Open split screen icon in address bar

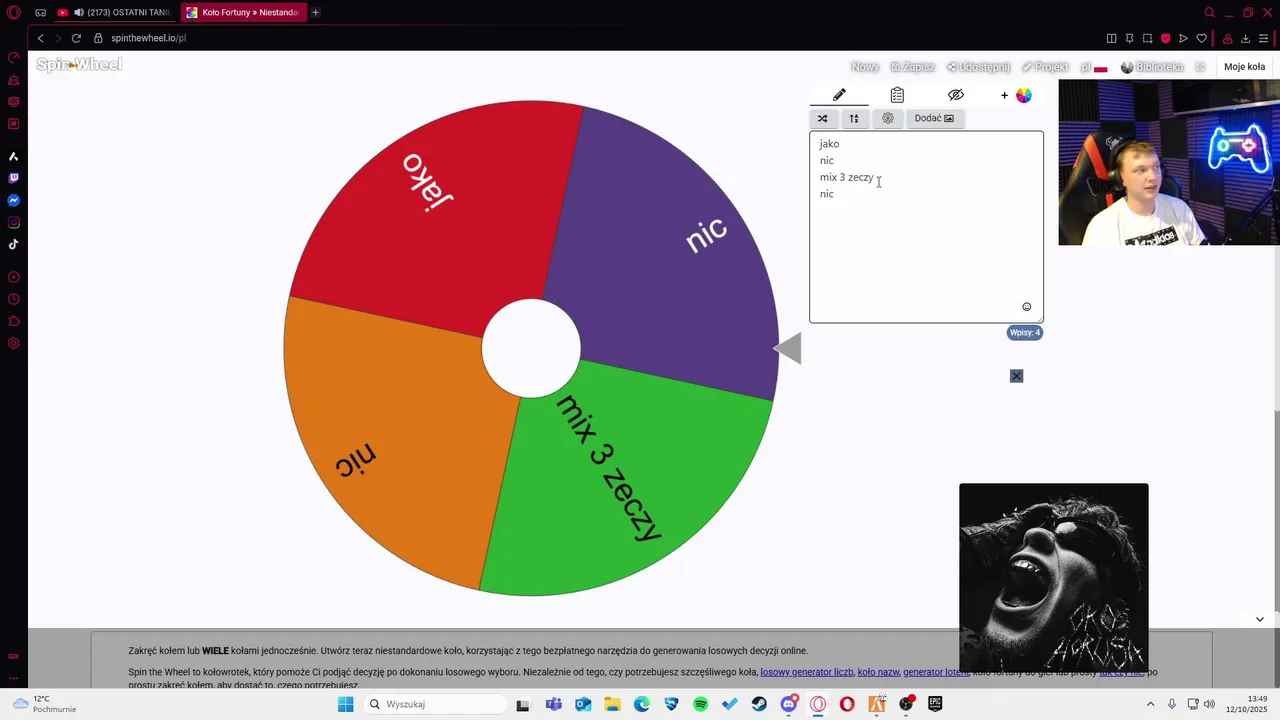click(x=1111, y=38)
